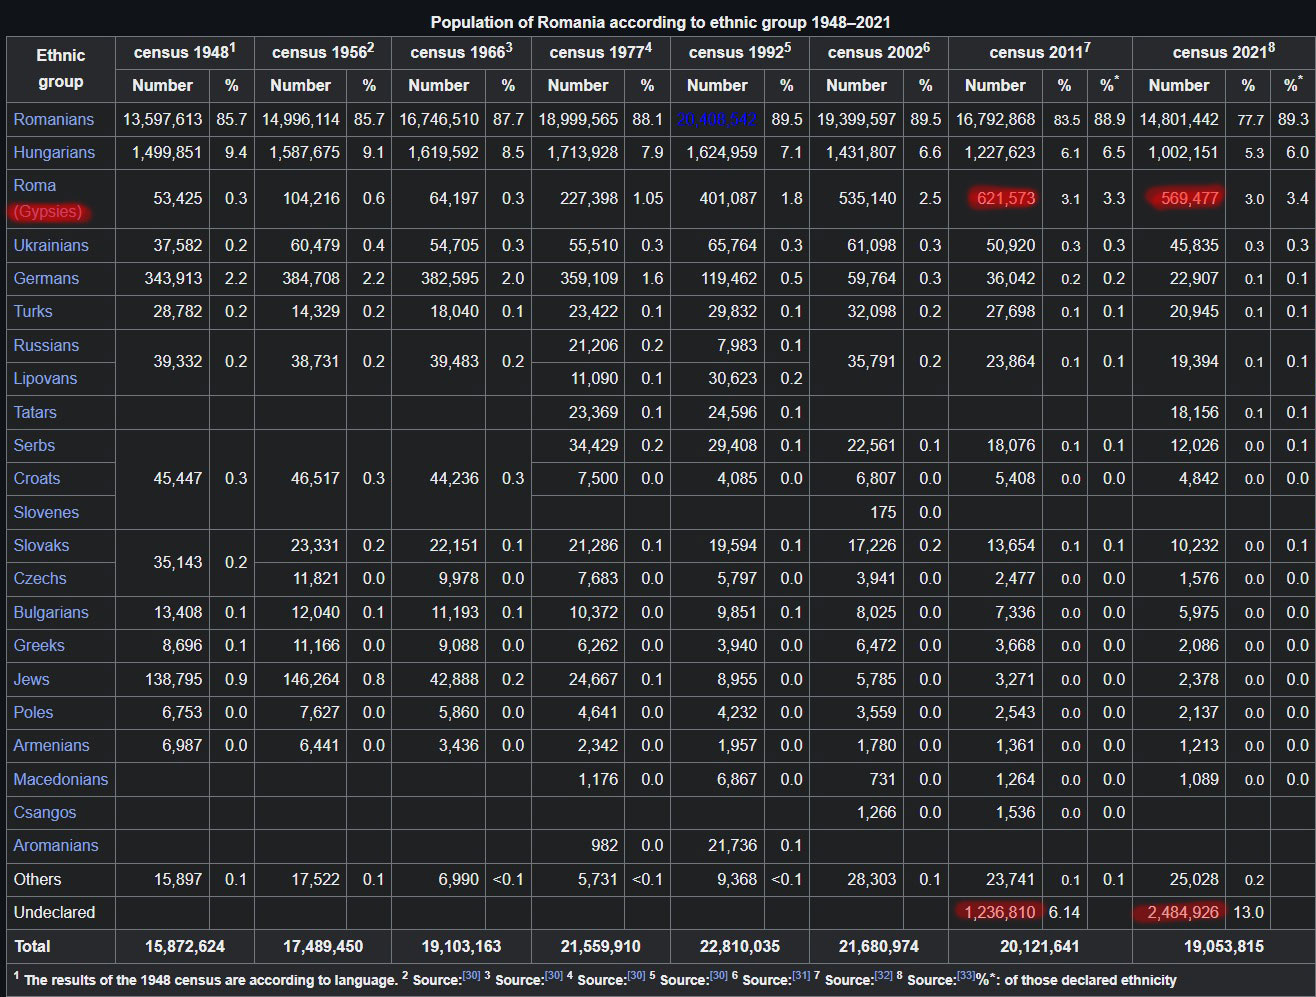Open the Macedonians link

tap(61, 779)
